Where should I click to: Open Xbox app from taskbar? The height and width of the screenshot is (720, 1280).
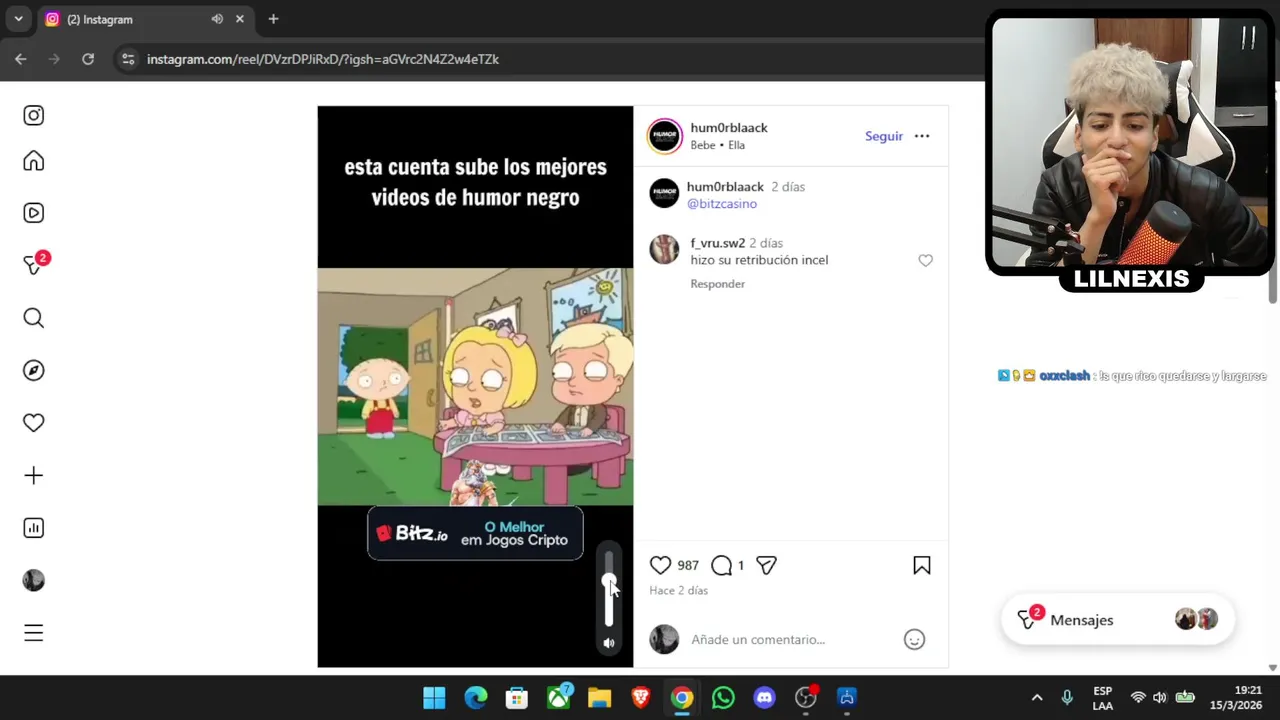point(559,697)
